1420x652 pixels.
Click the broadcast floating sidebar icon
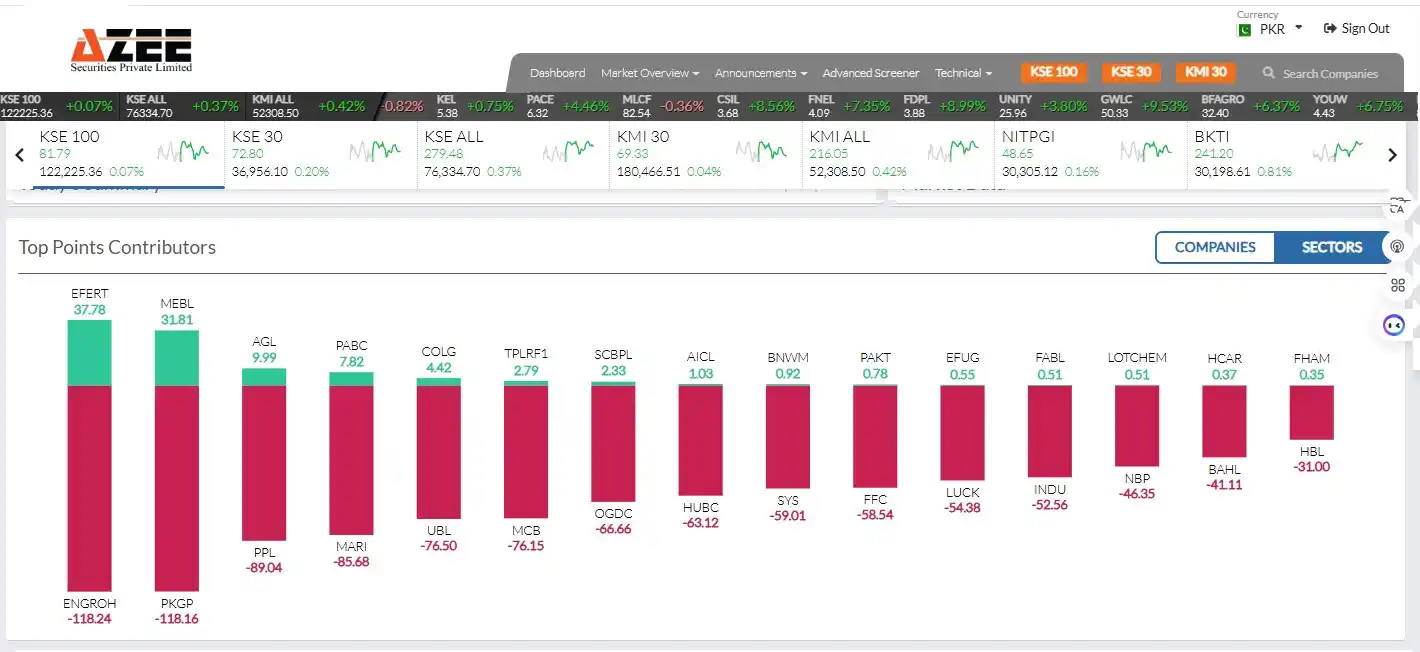[1397, 246]
